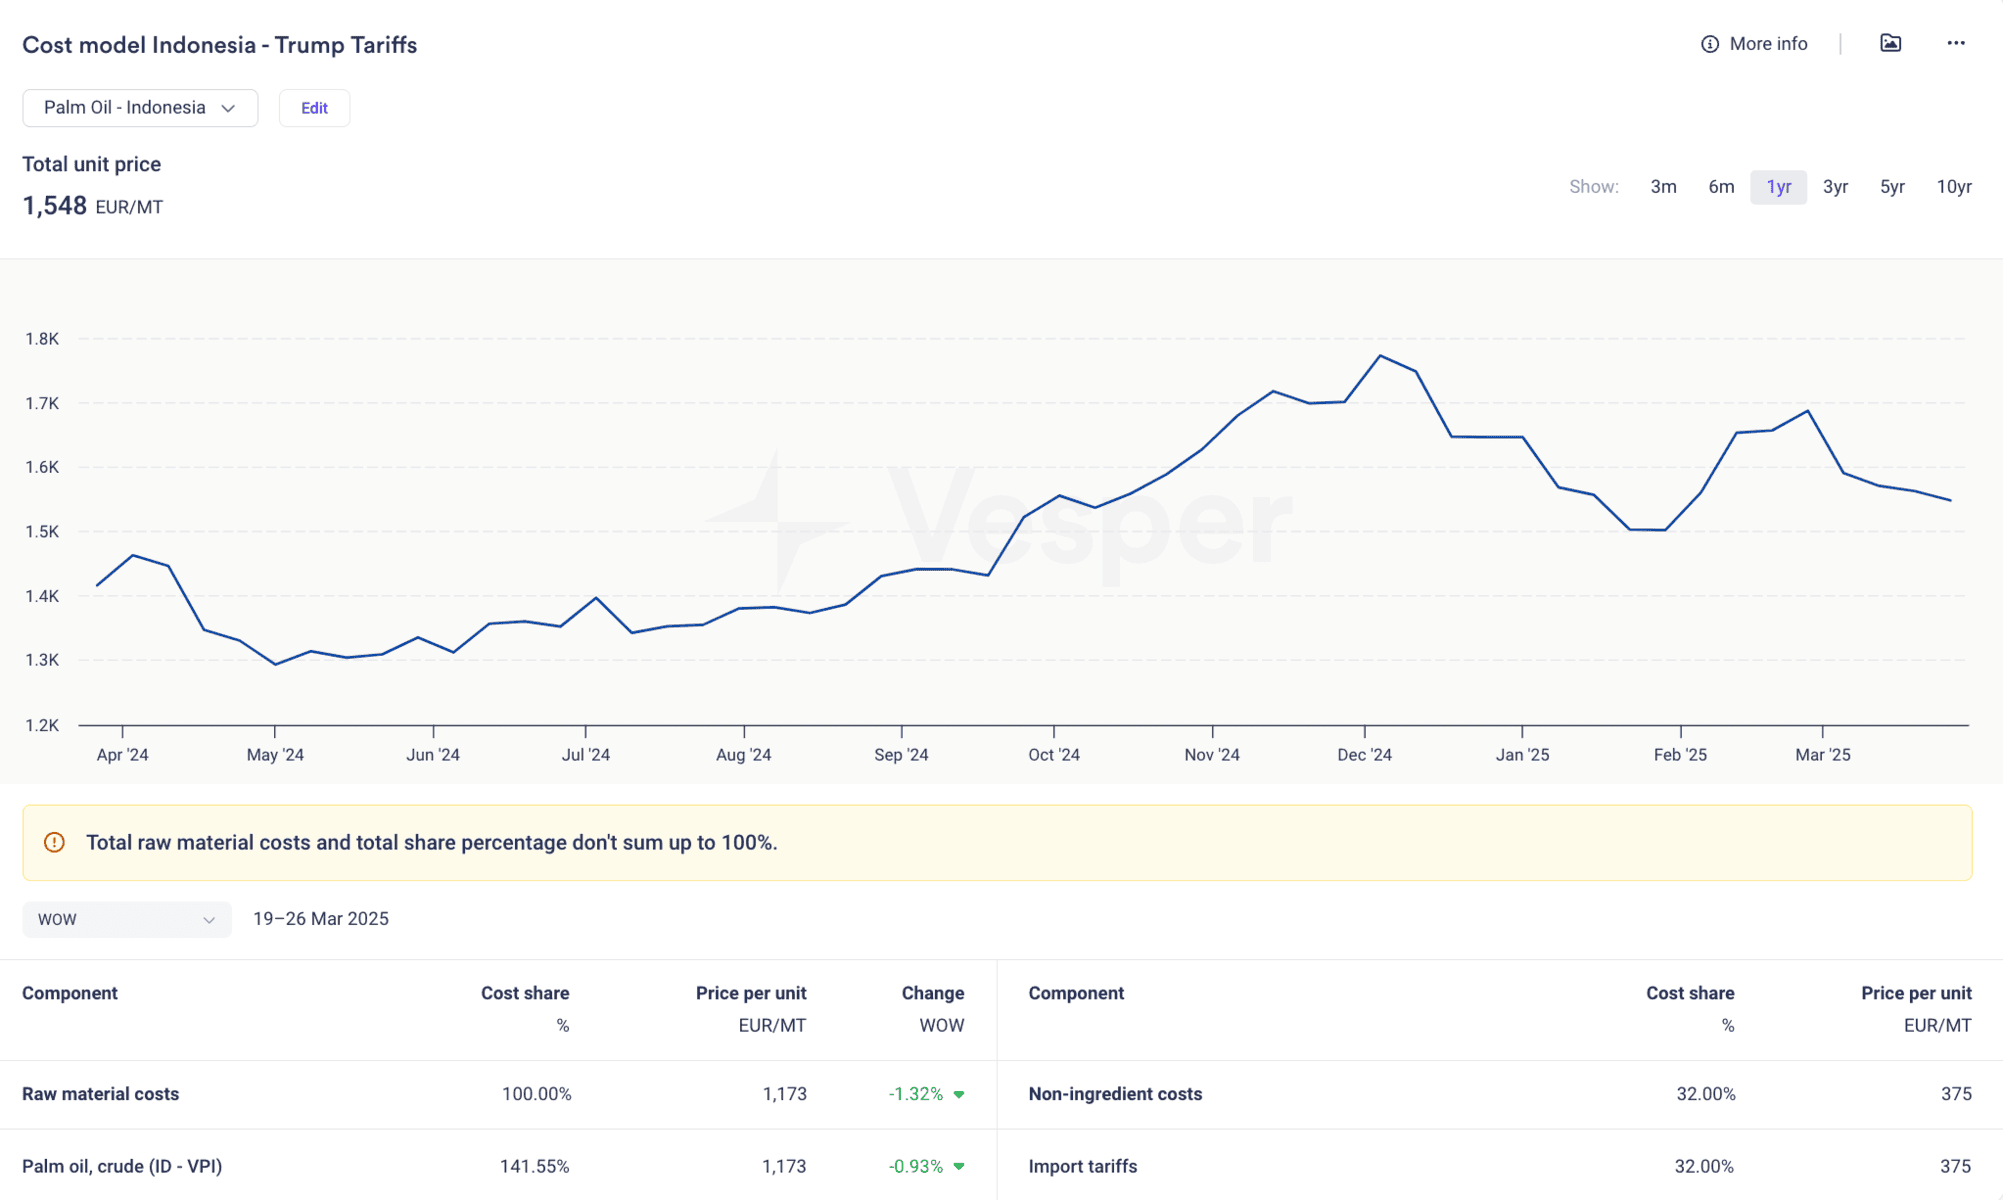Switch chart range to 3m
Screen dimensions: 2003x1200
(1662, 187)
